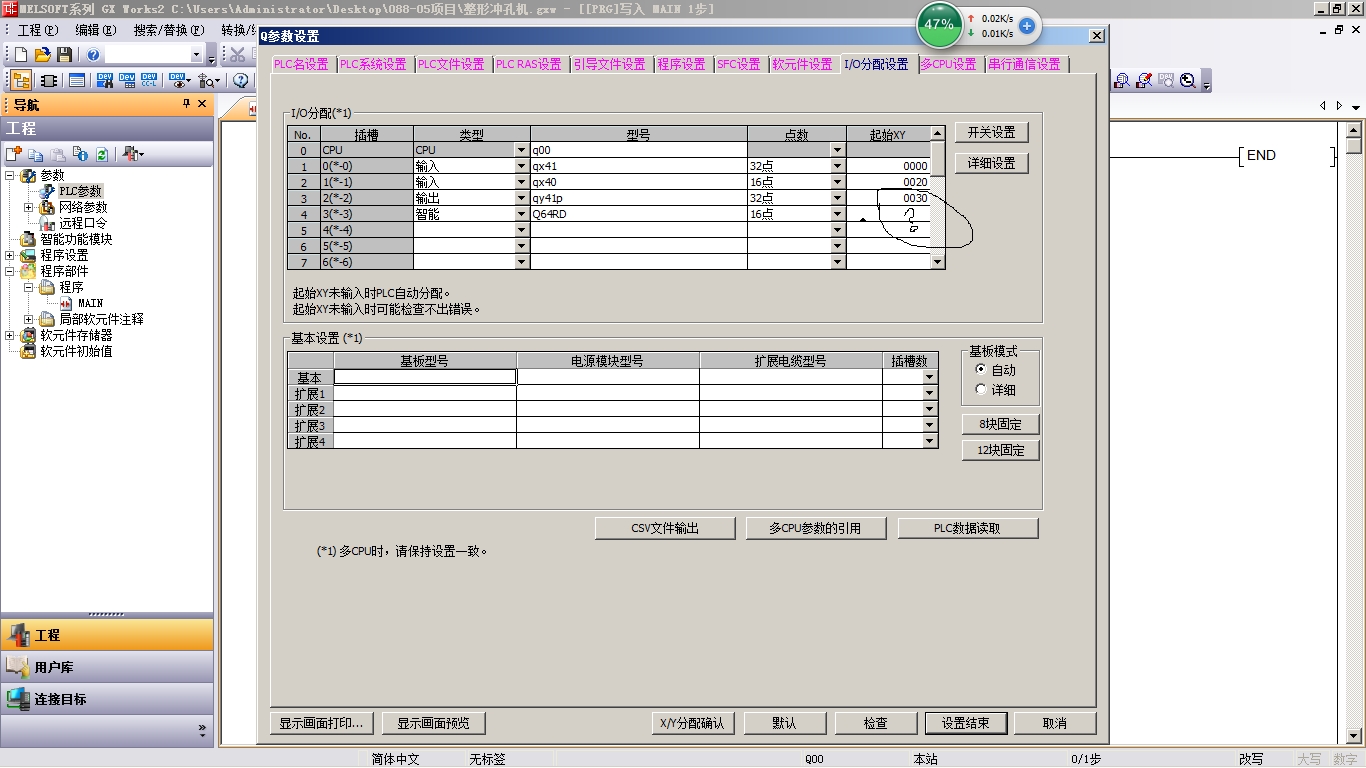The image size is (1366, 768).
Task: Open points dropdown for Q64RD row
Action: [x=838, y=214]
